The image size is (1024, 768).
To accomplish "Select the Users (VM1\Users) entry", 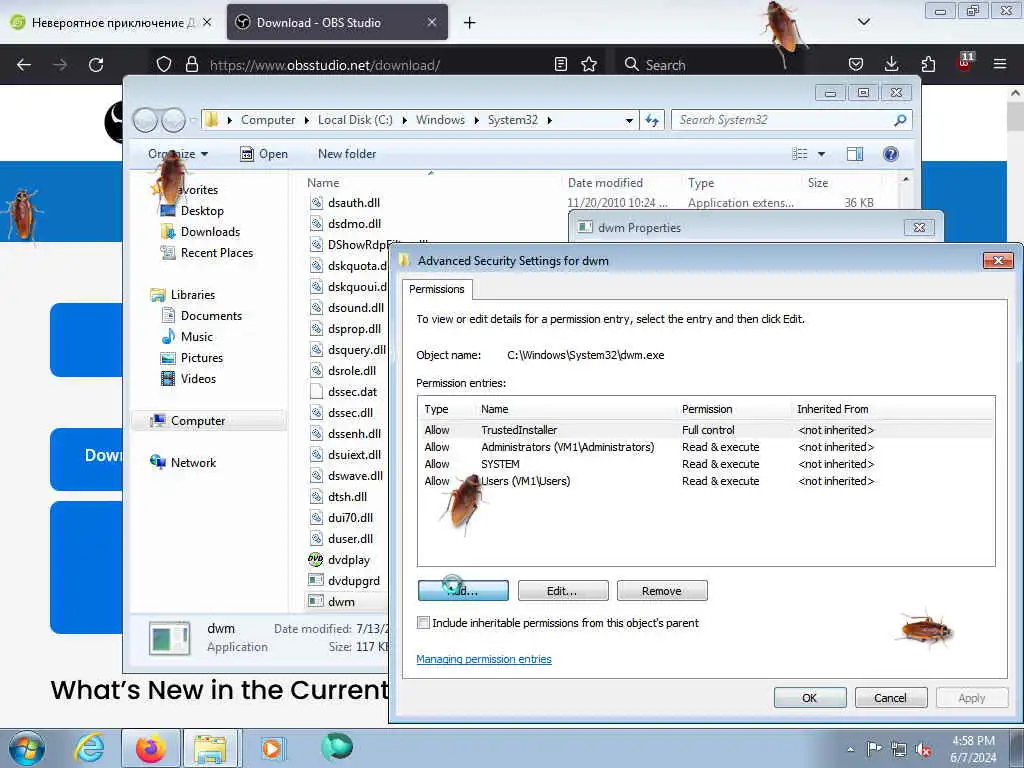I will tap(705, 481).
